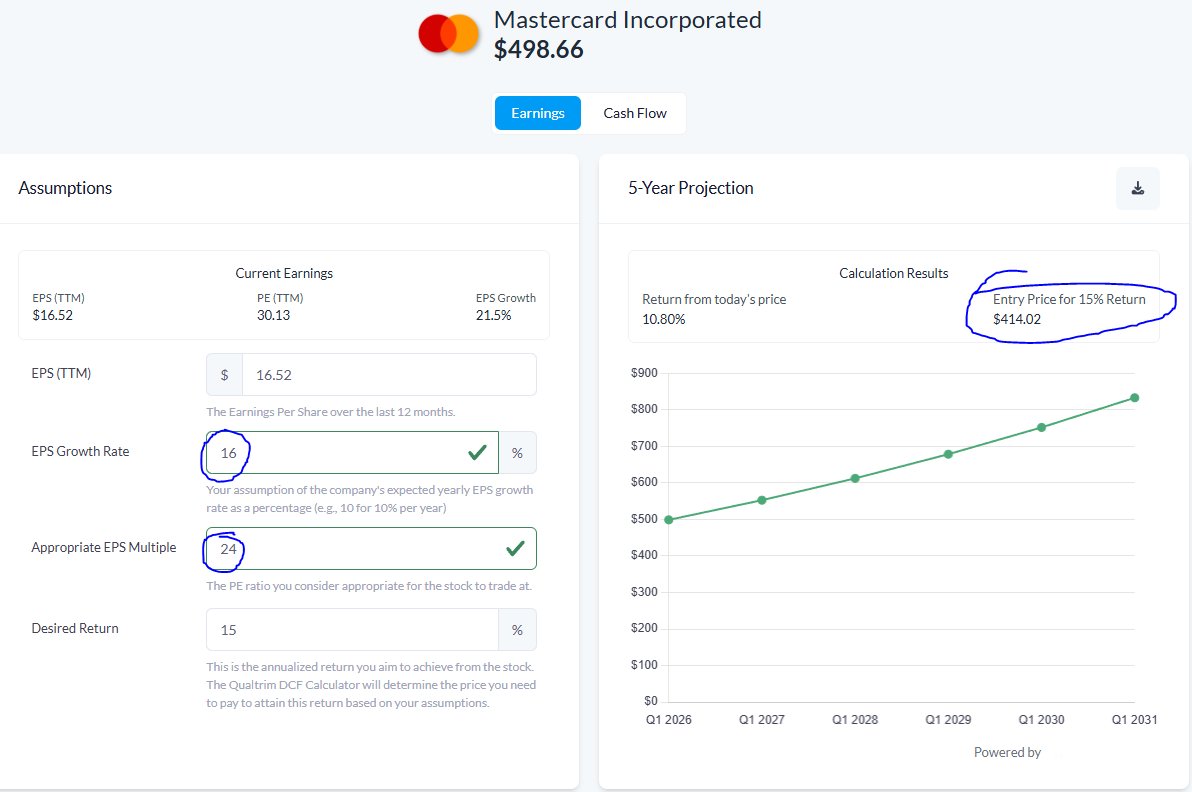1192x792 pixels.
Task: Switch to the Cash Flow tab
Action: point(635,113)
